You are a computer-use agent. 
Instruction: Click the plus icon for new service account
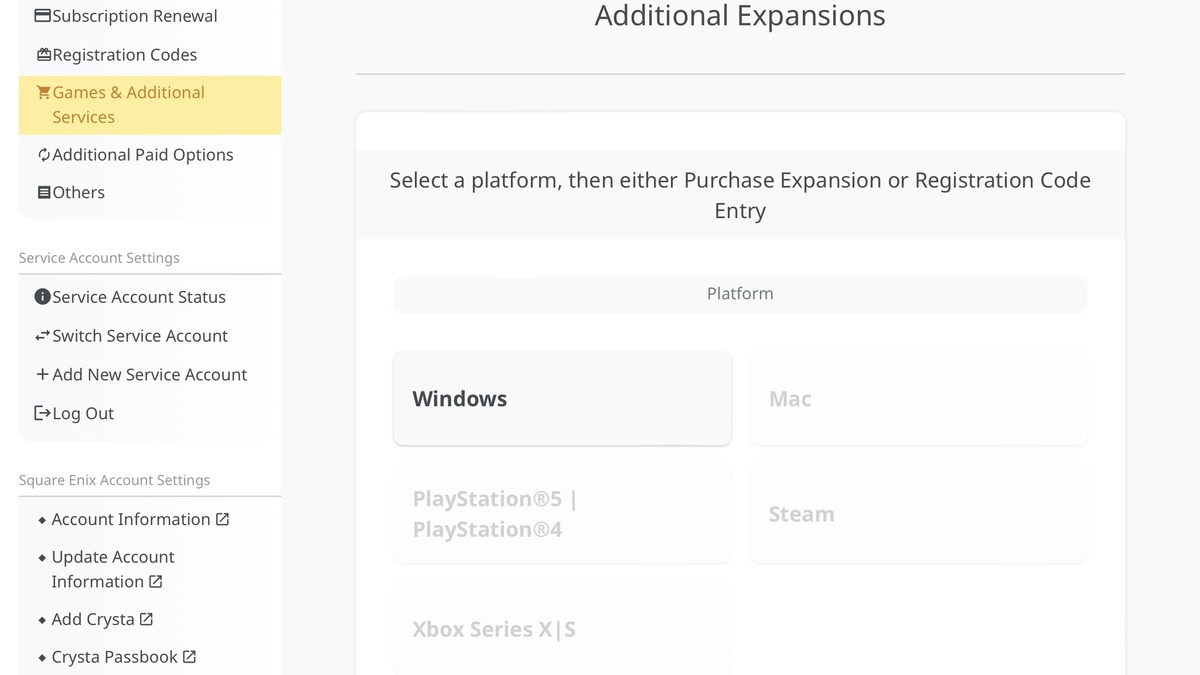pyautogui.click(x=43, y=375)
